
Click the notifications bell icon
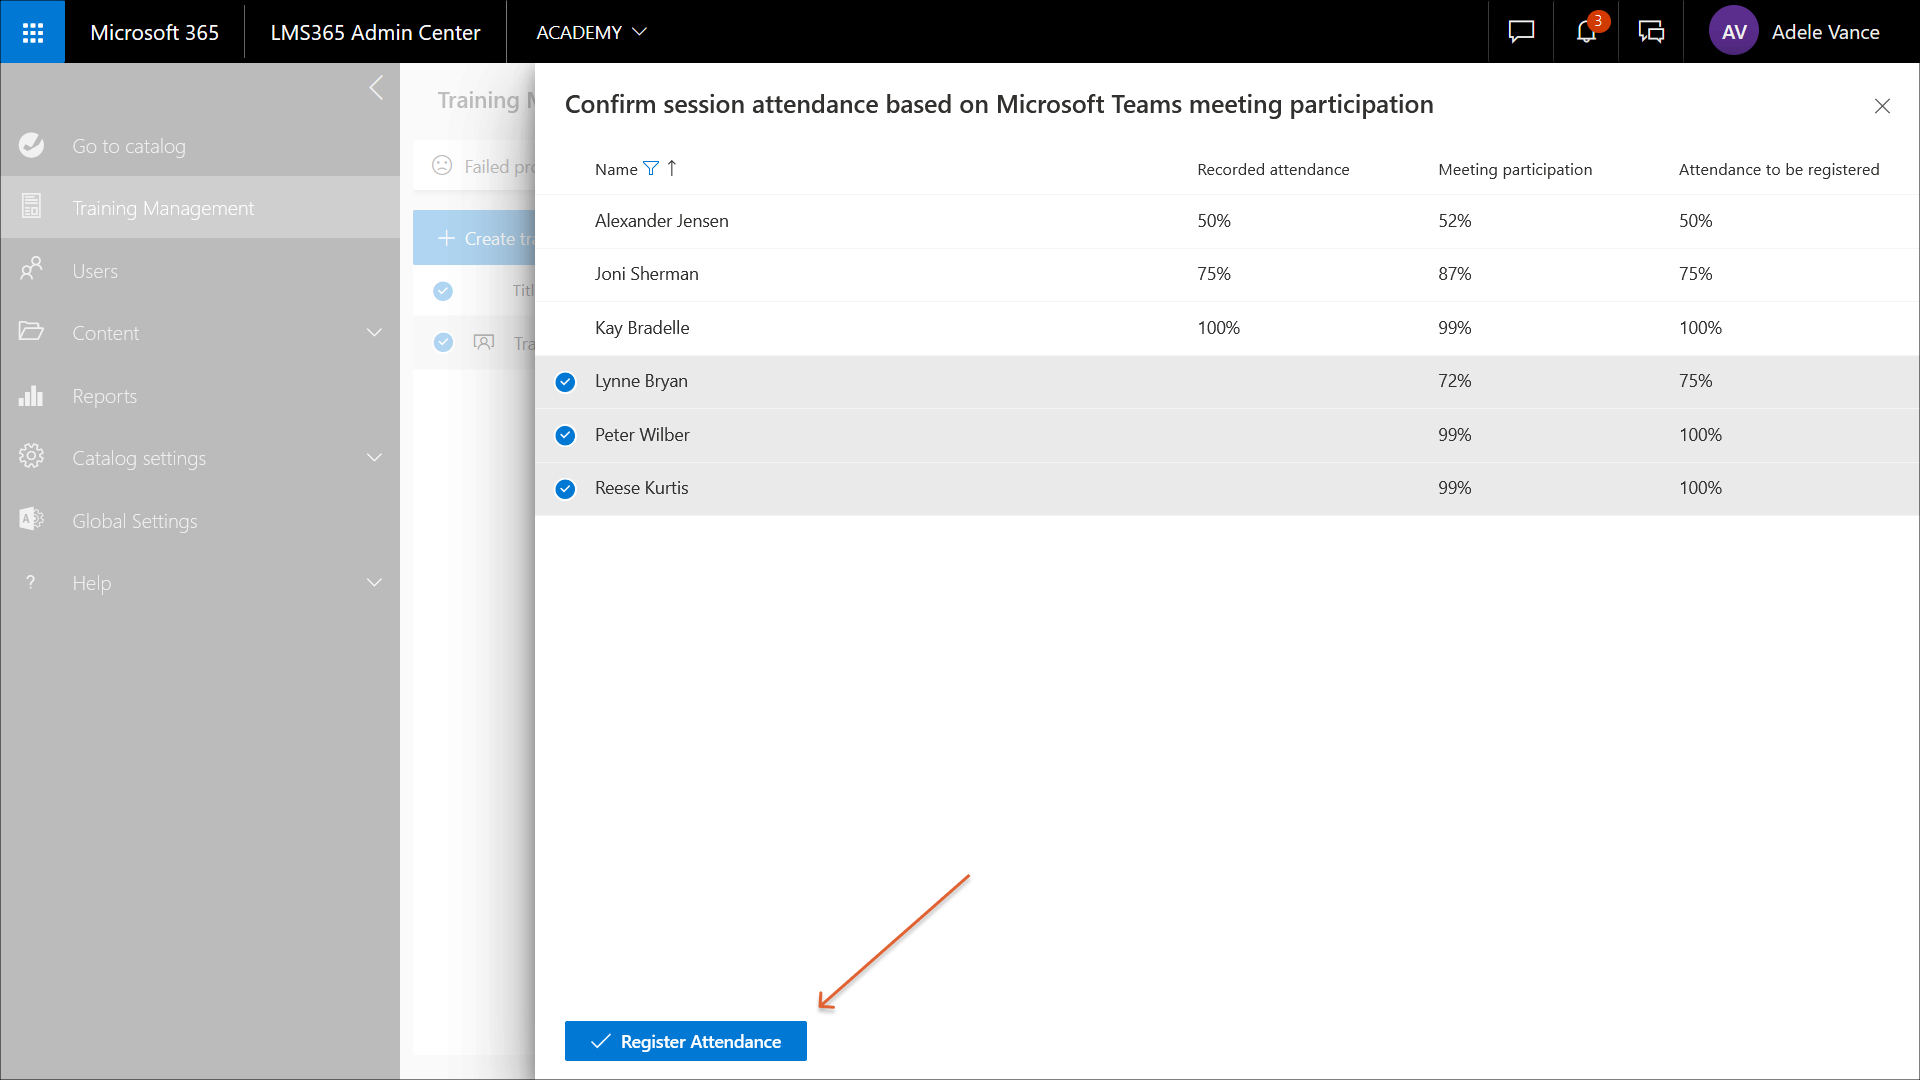click(1586, 32)
